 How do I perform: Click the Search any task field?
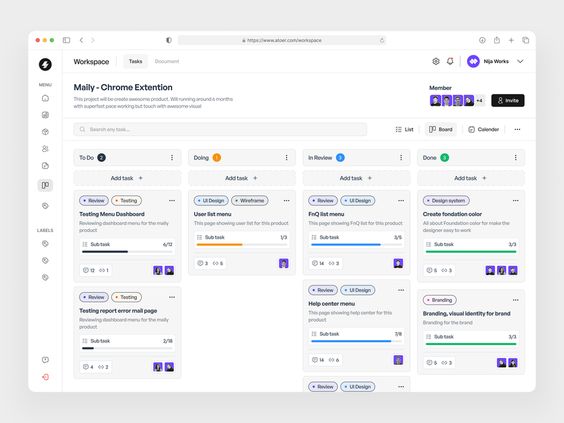[220, 129]
